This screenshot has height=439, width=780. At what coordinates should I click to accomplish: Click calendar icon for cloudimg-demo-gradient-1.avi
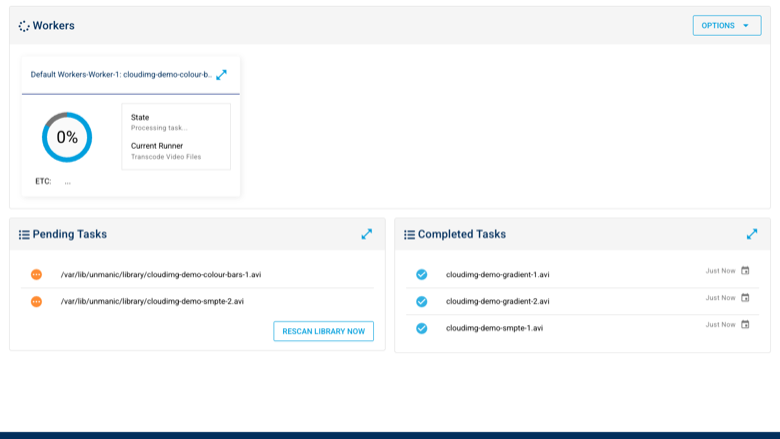(745, 270)
